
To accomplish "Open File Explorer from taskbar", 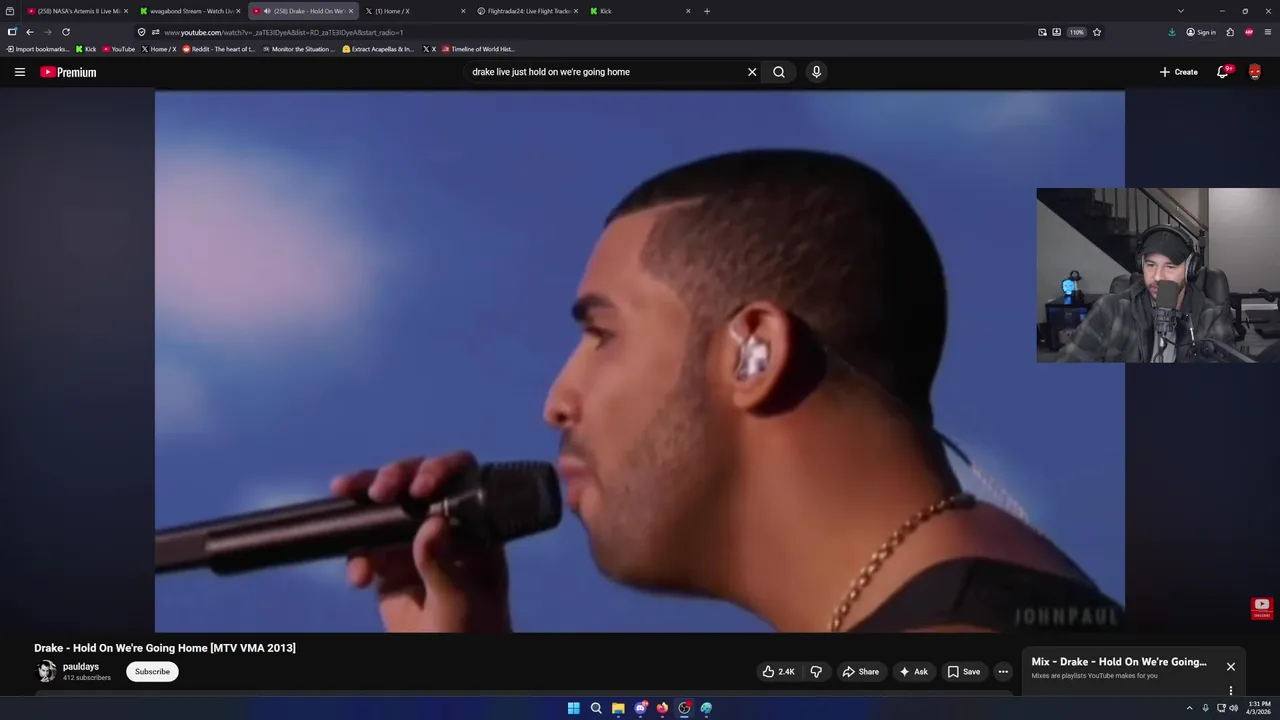I will [618, 708].
